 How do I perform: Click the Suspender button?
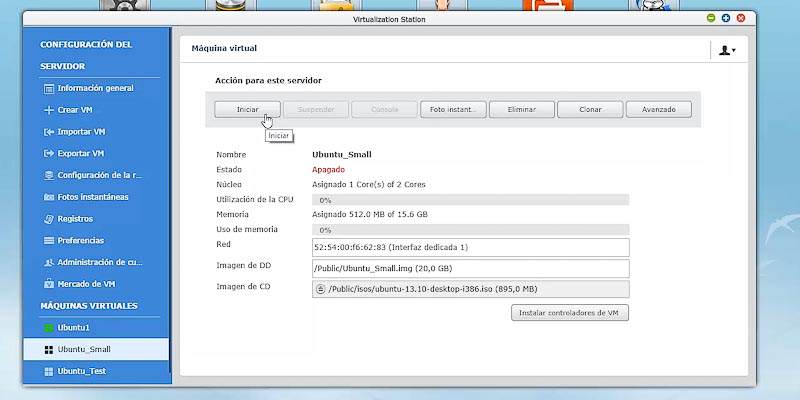[x=316, y=109]
